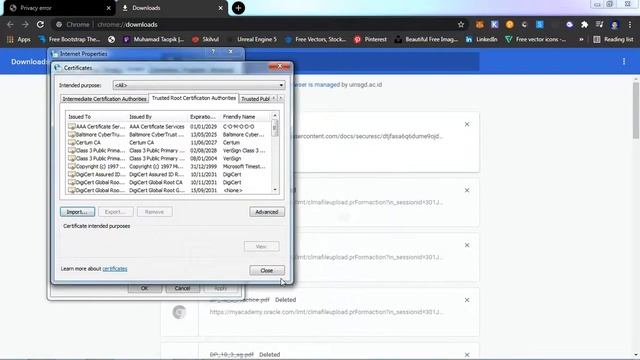Select the Trusted Publishers tab
The image size is (640, 360).
coord(255,99)
